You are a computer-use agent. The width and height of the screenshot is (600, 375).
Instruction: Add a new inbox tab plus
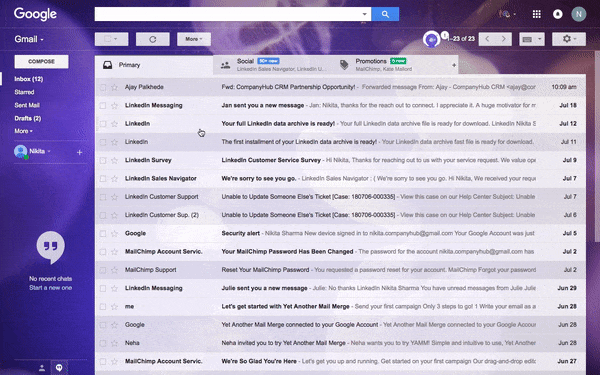[x=454, y=65]
